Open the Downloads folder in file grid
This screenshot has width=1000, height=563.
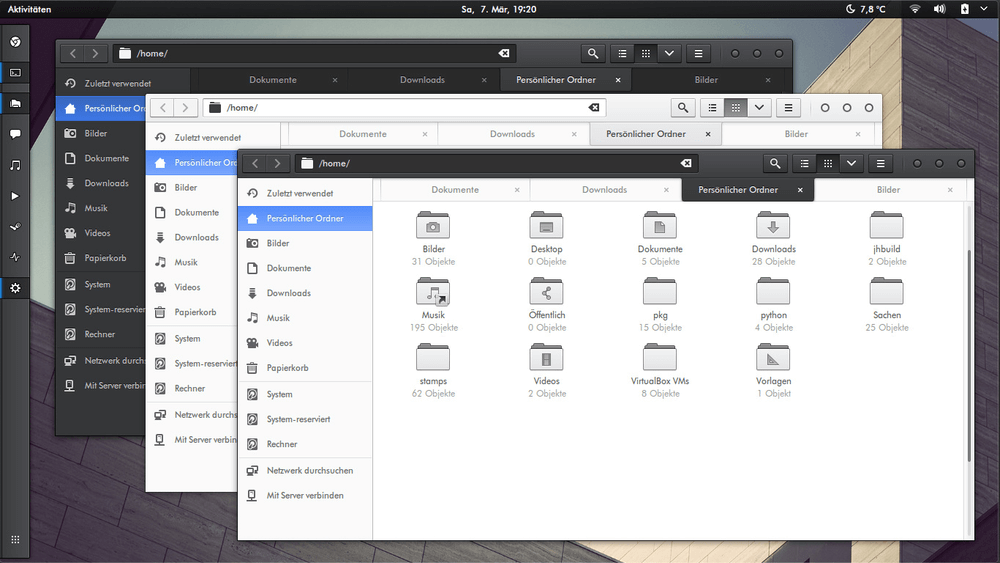tap(773, 226)
